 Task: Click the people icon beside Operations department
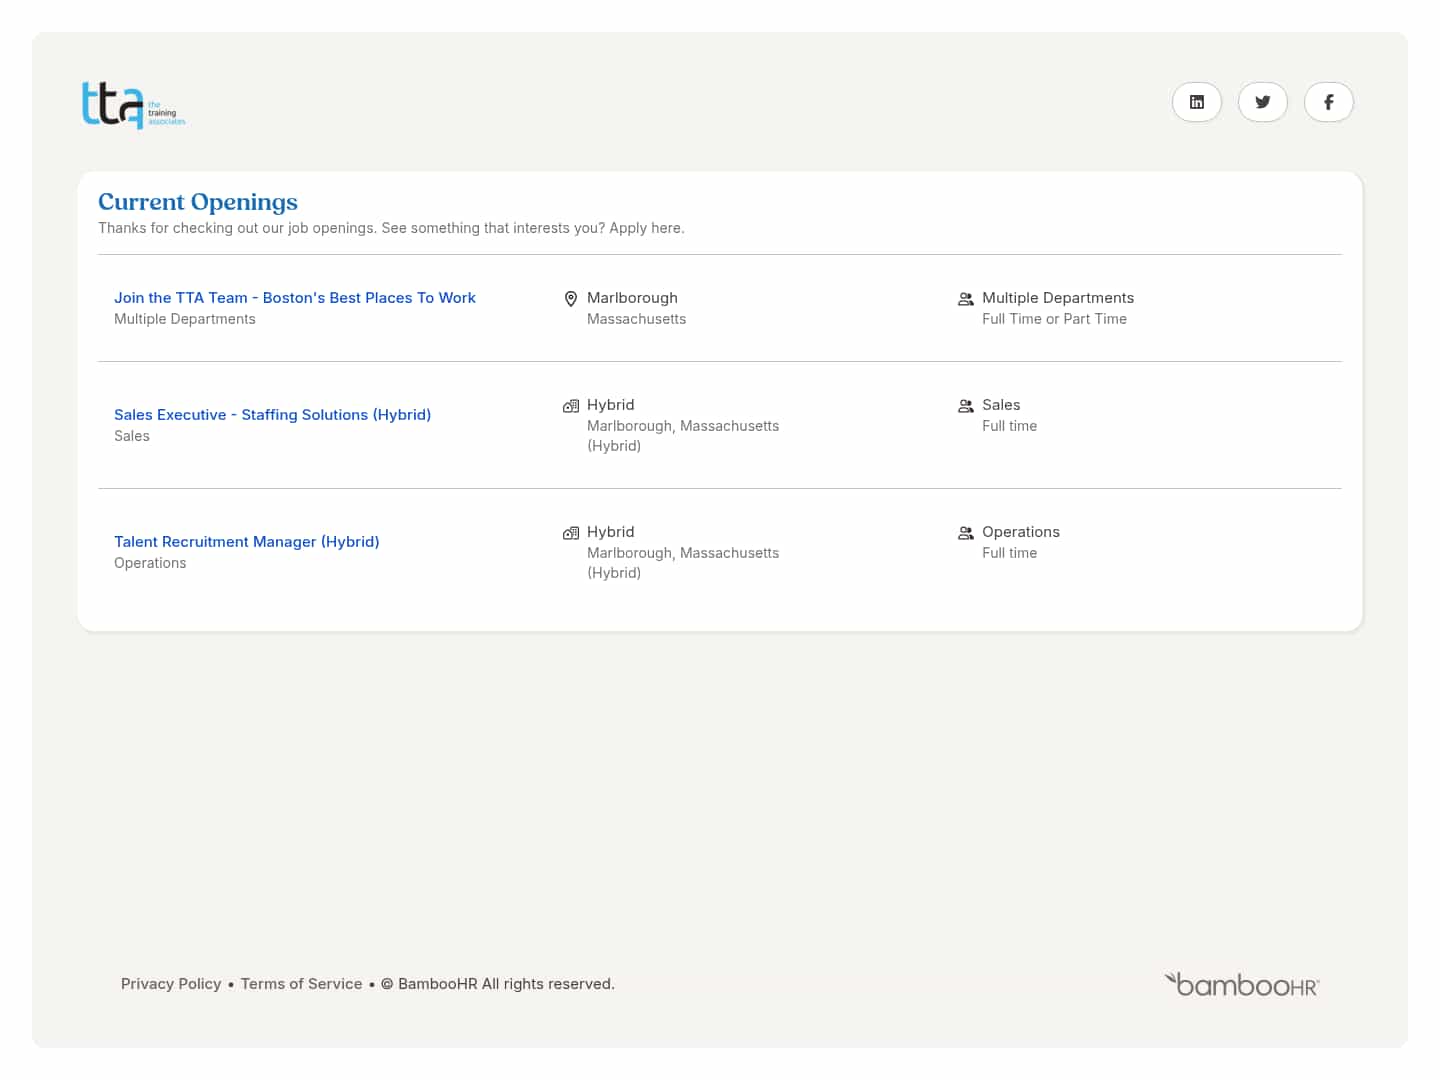[966, 533]
